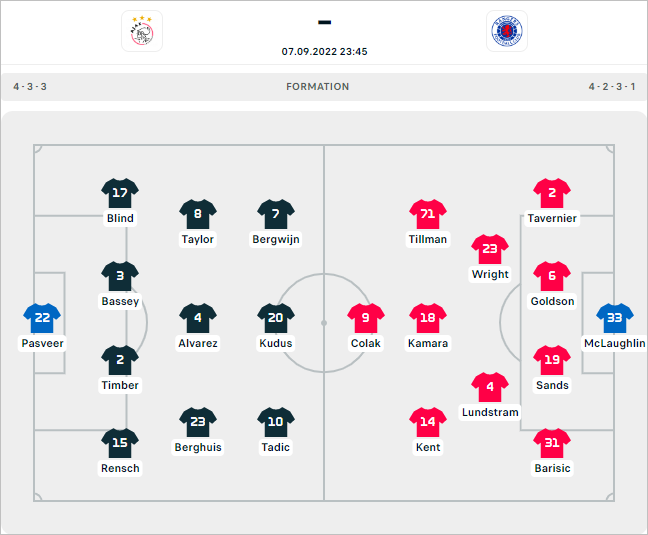The height and width of the screenshot is (535, 648).
Task: Select Rensch's number 15 shirt icon
Action: point(120,443)
